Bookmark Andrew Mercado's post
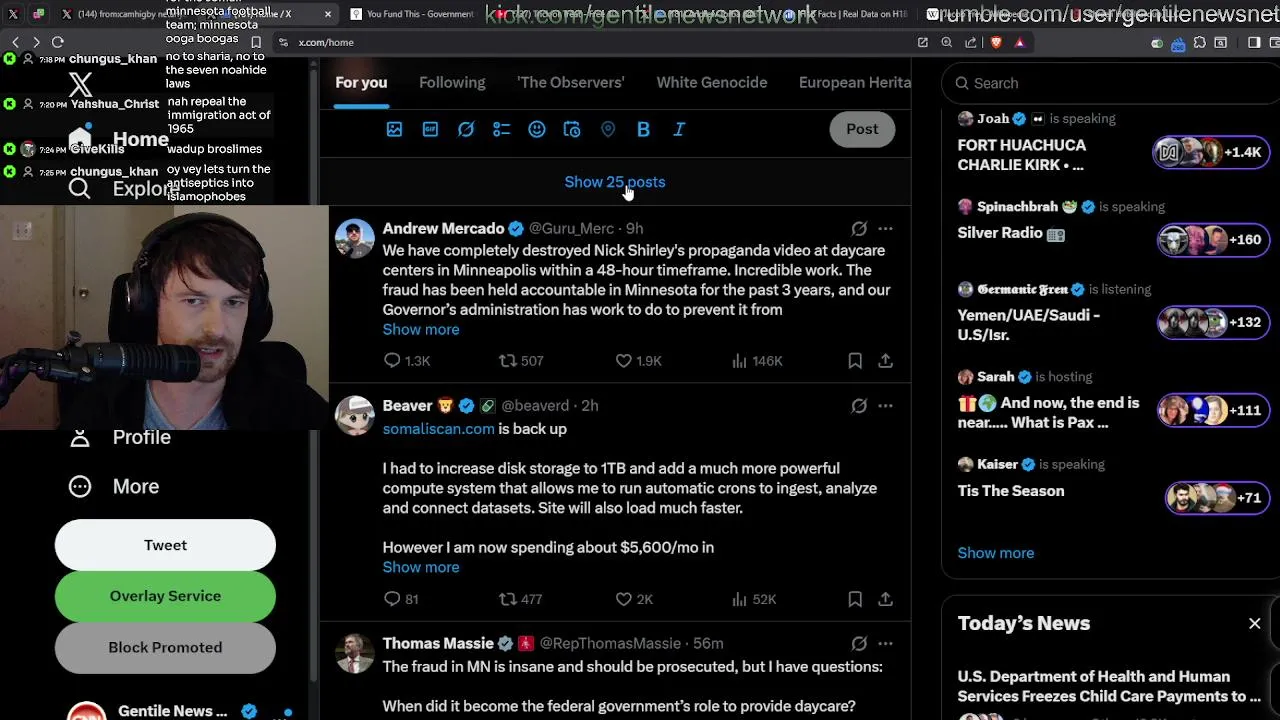 855,361
